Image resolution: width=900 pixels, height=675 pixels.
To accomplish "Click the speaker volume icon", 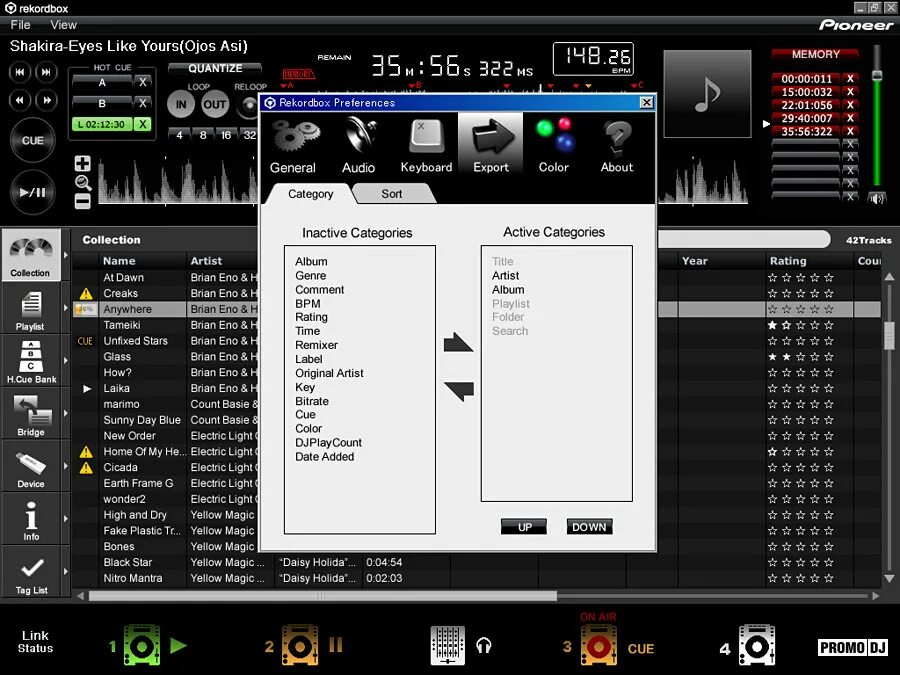I will click(x=876, y=199).
